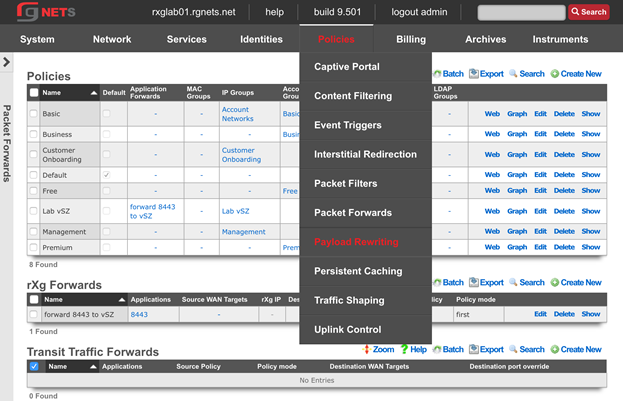Click Show for the Premium policy
This screenshot has height=401, width=623.
591,247
